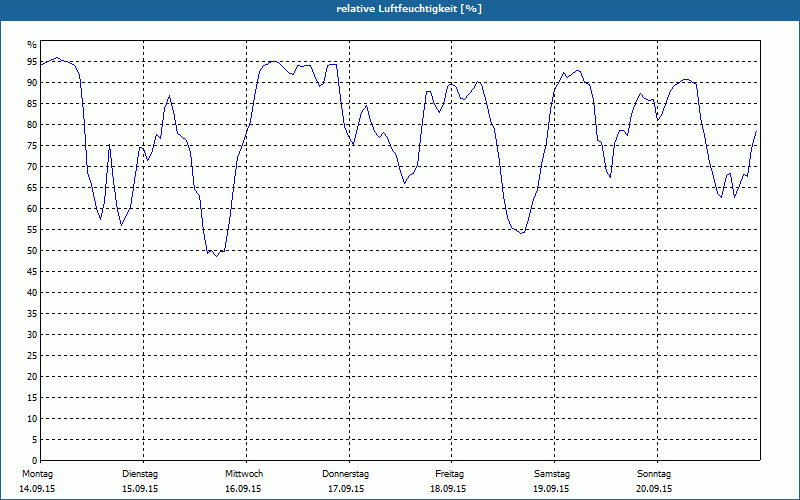Select the 75 y-axis label

[x=32, y=145]
